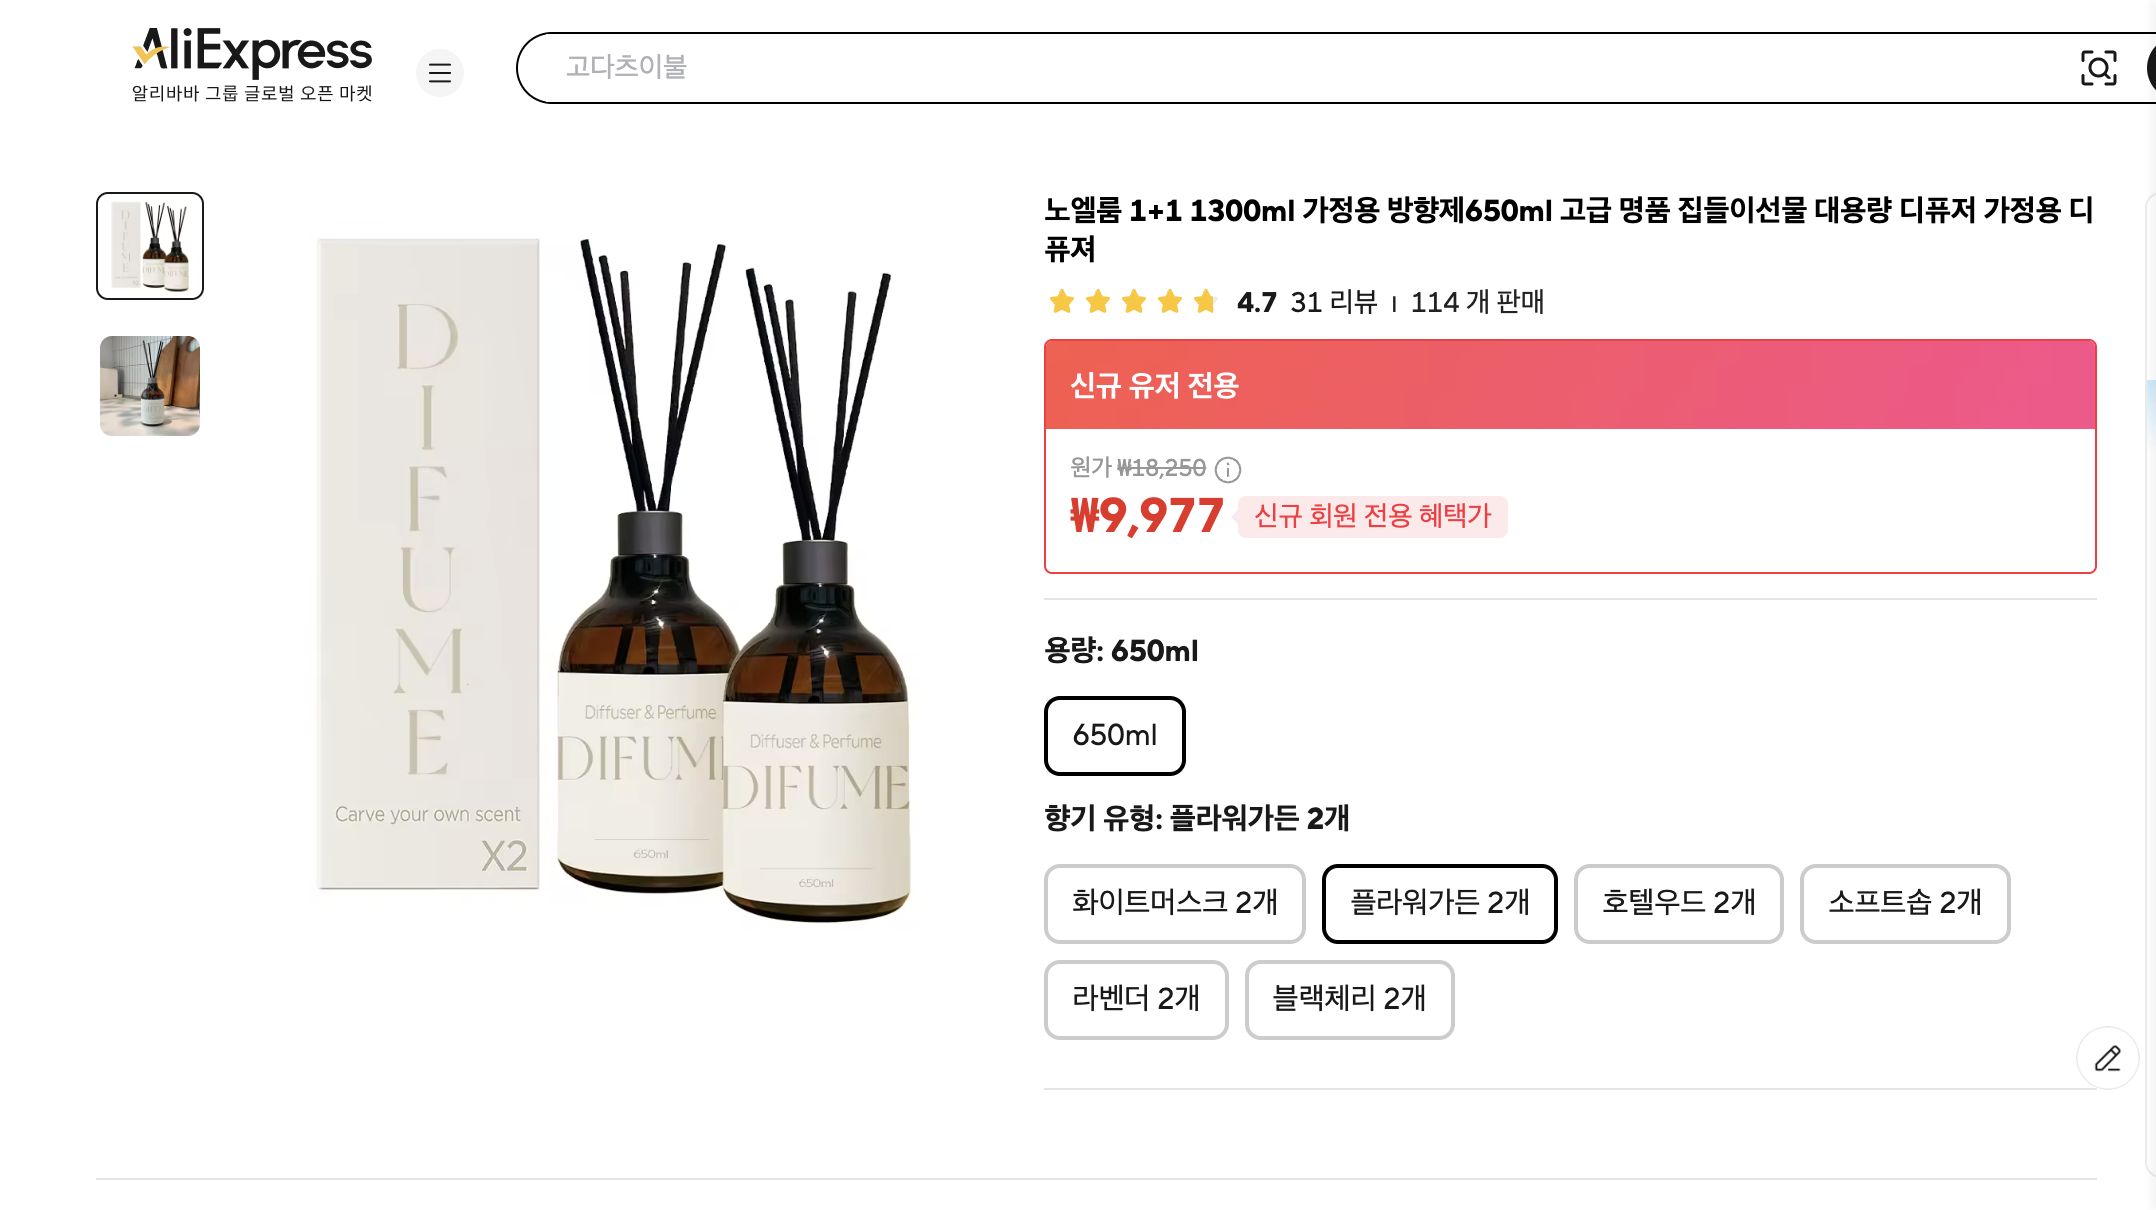Click the first yellow rating star
The width and height of the screenshot is (2156, 1210).
click(x=1062, y=301)
